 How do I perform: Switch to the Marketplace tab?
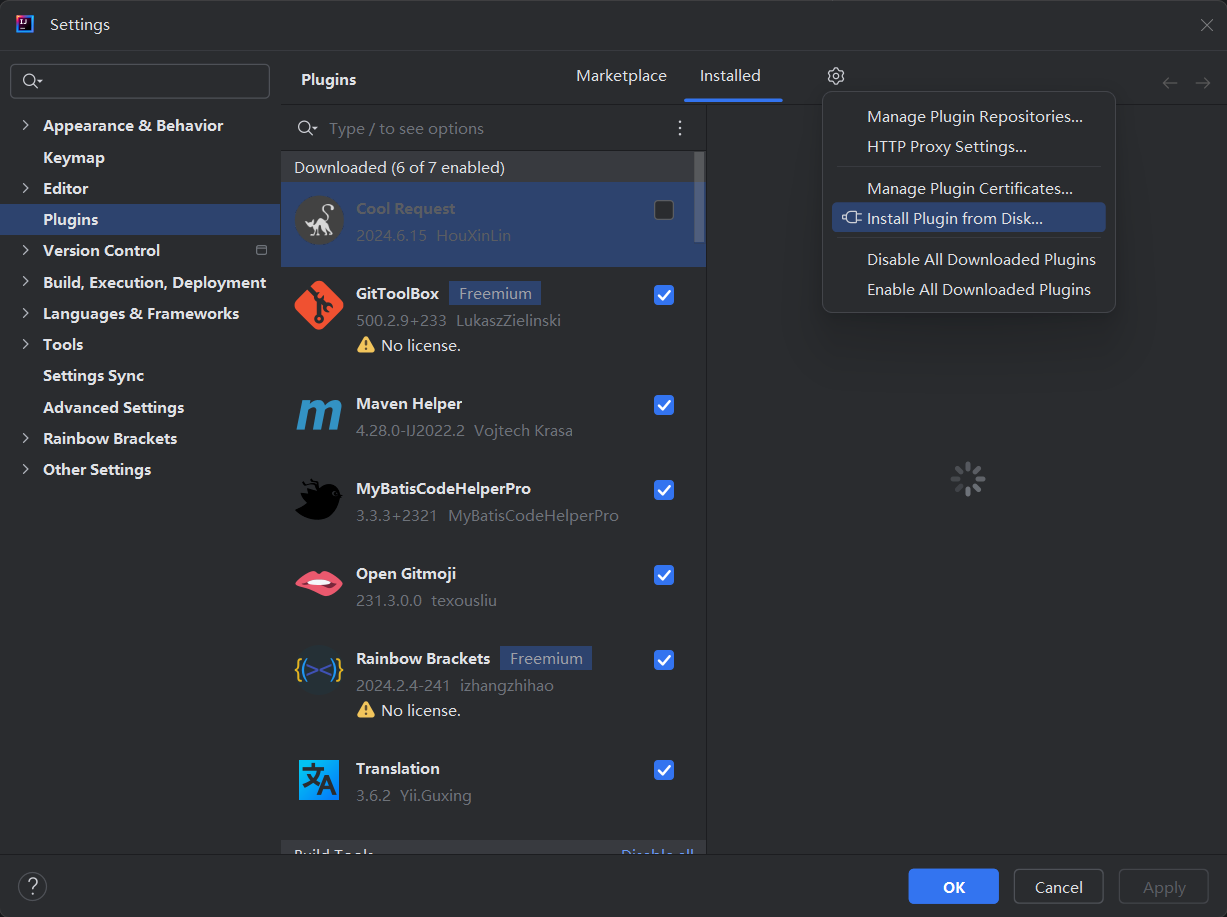[x=621, y=76]
